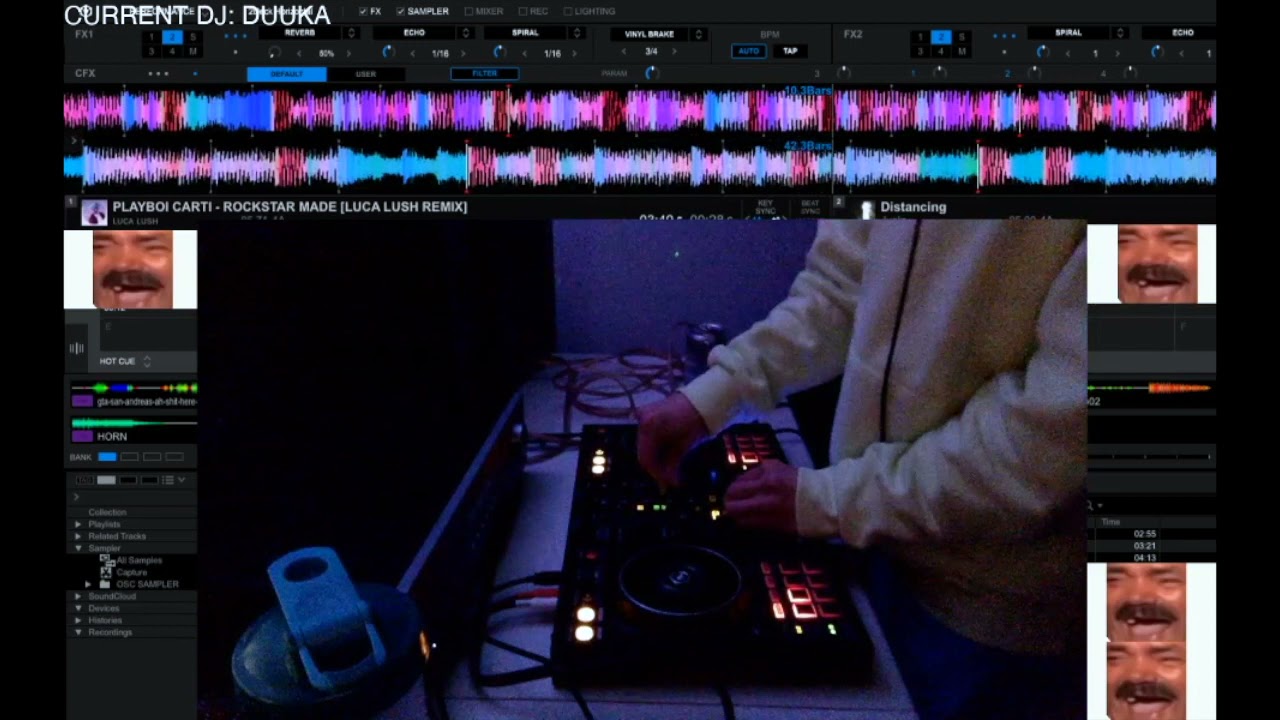
Task: Click CFX channel 3 knob
Action: 843,73
